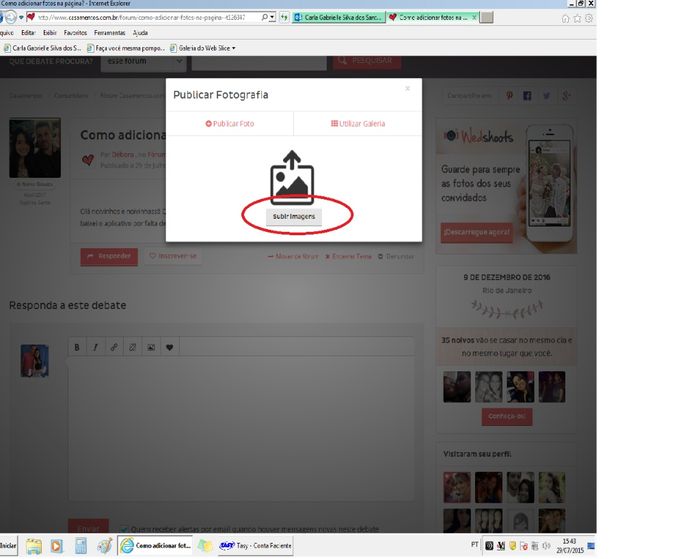Screen dimensions: 700x559
Task: Share on Twitter icon
Action: 546,96
